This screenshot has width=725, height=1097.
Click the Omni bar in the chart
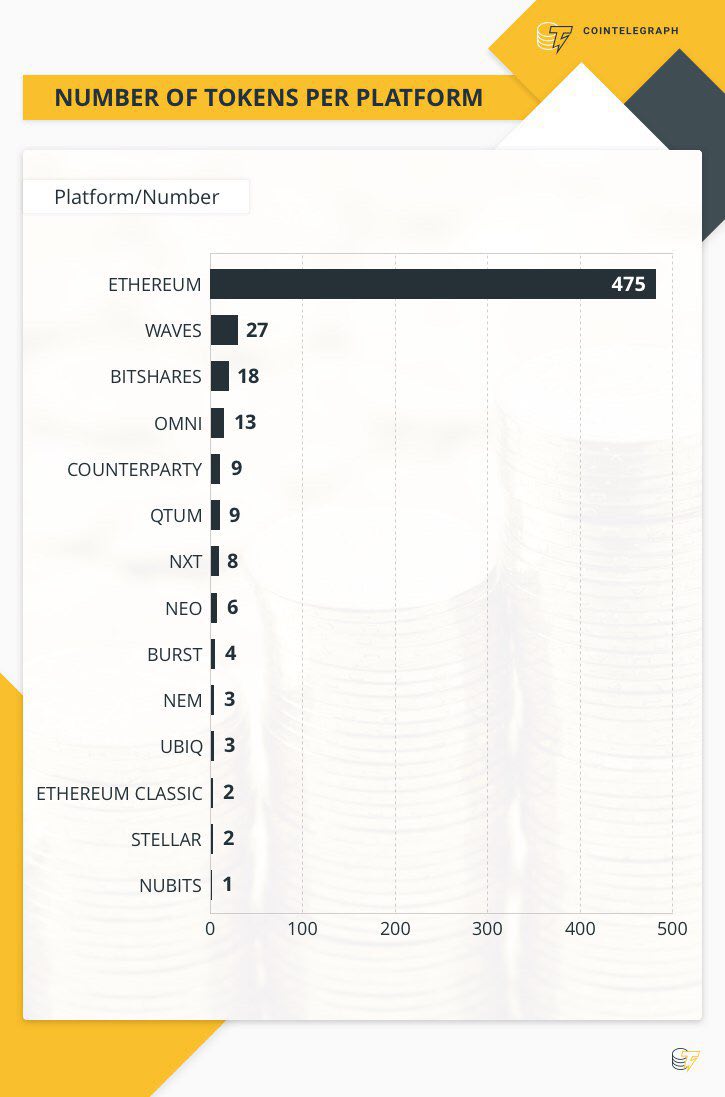point(218,423)
